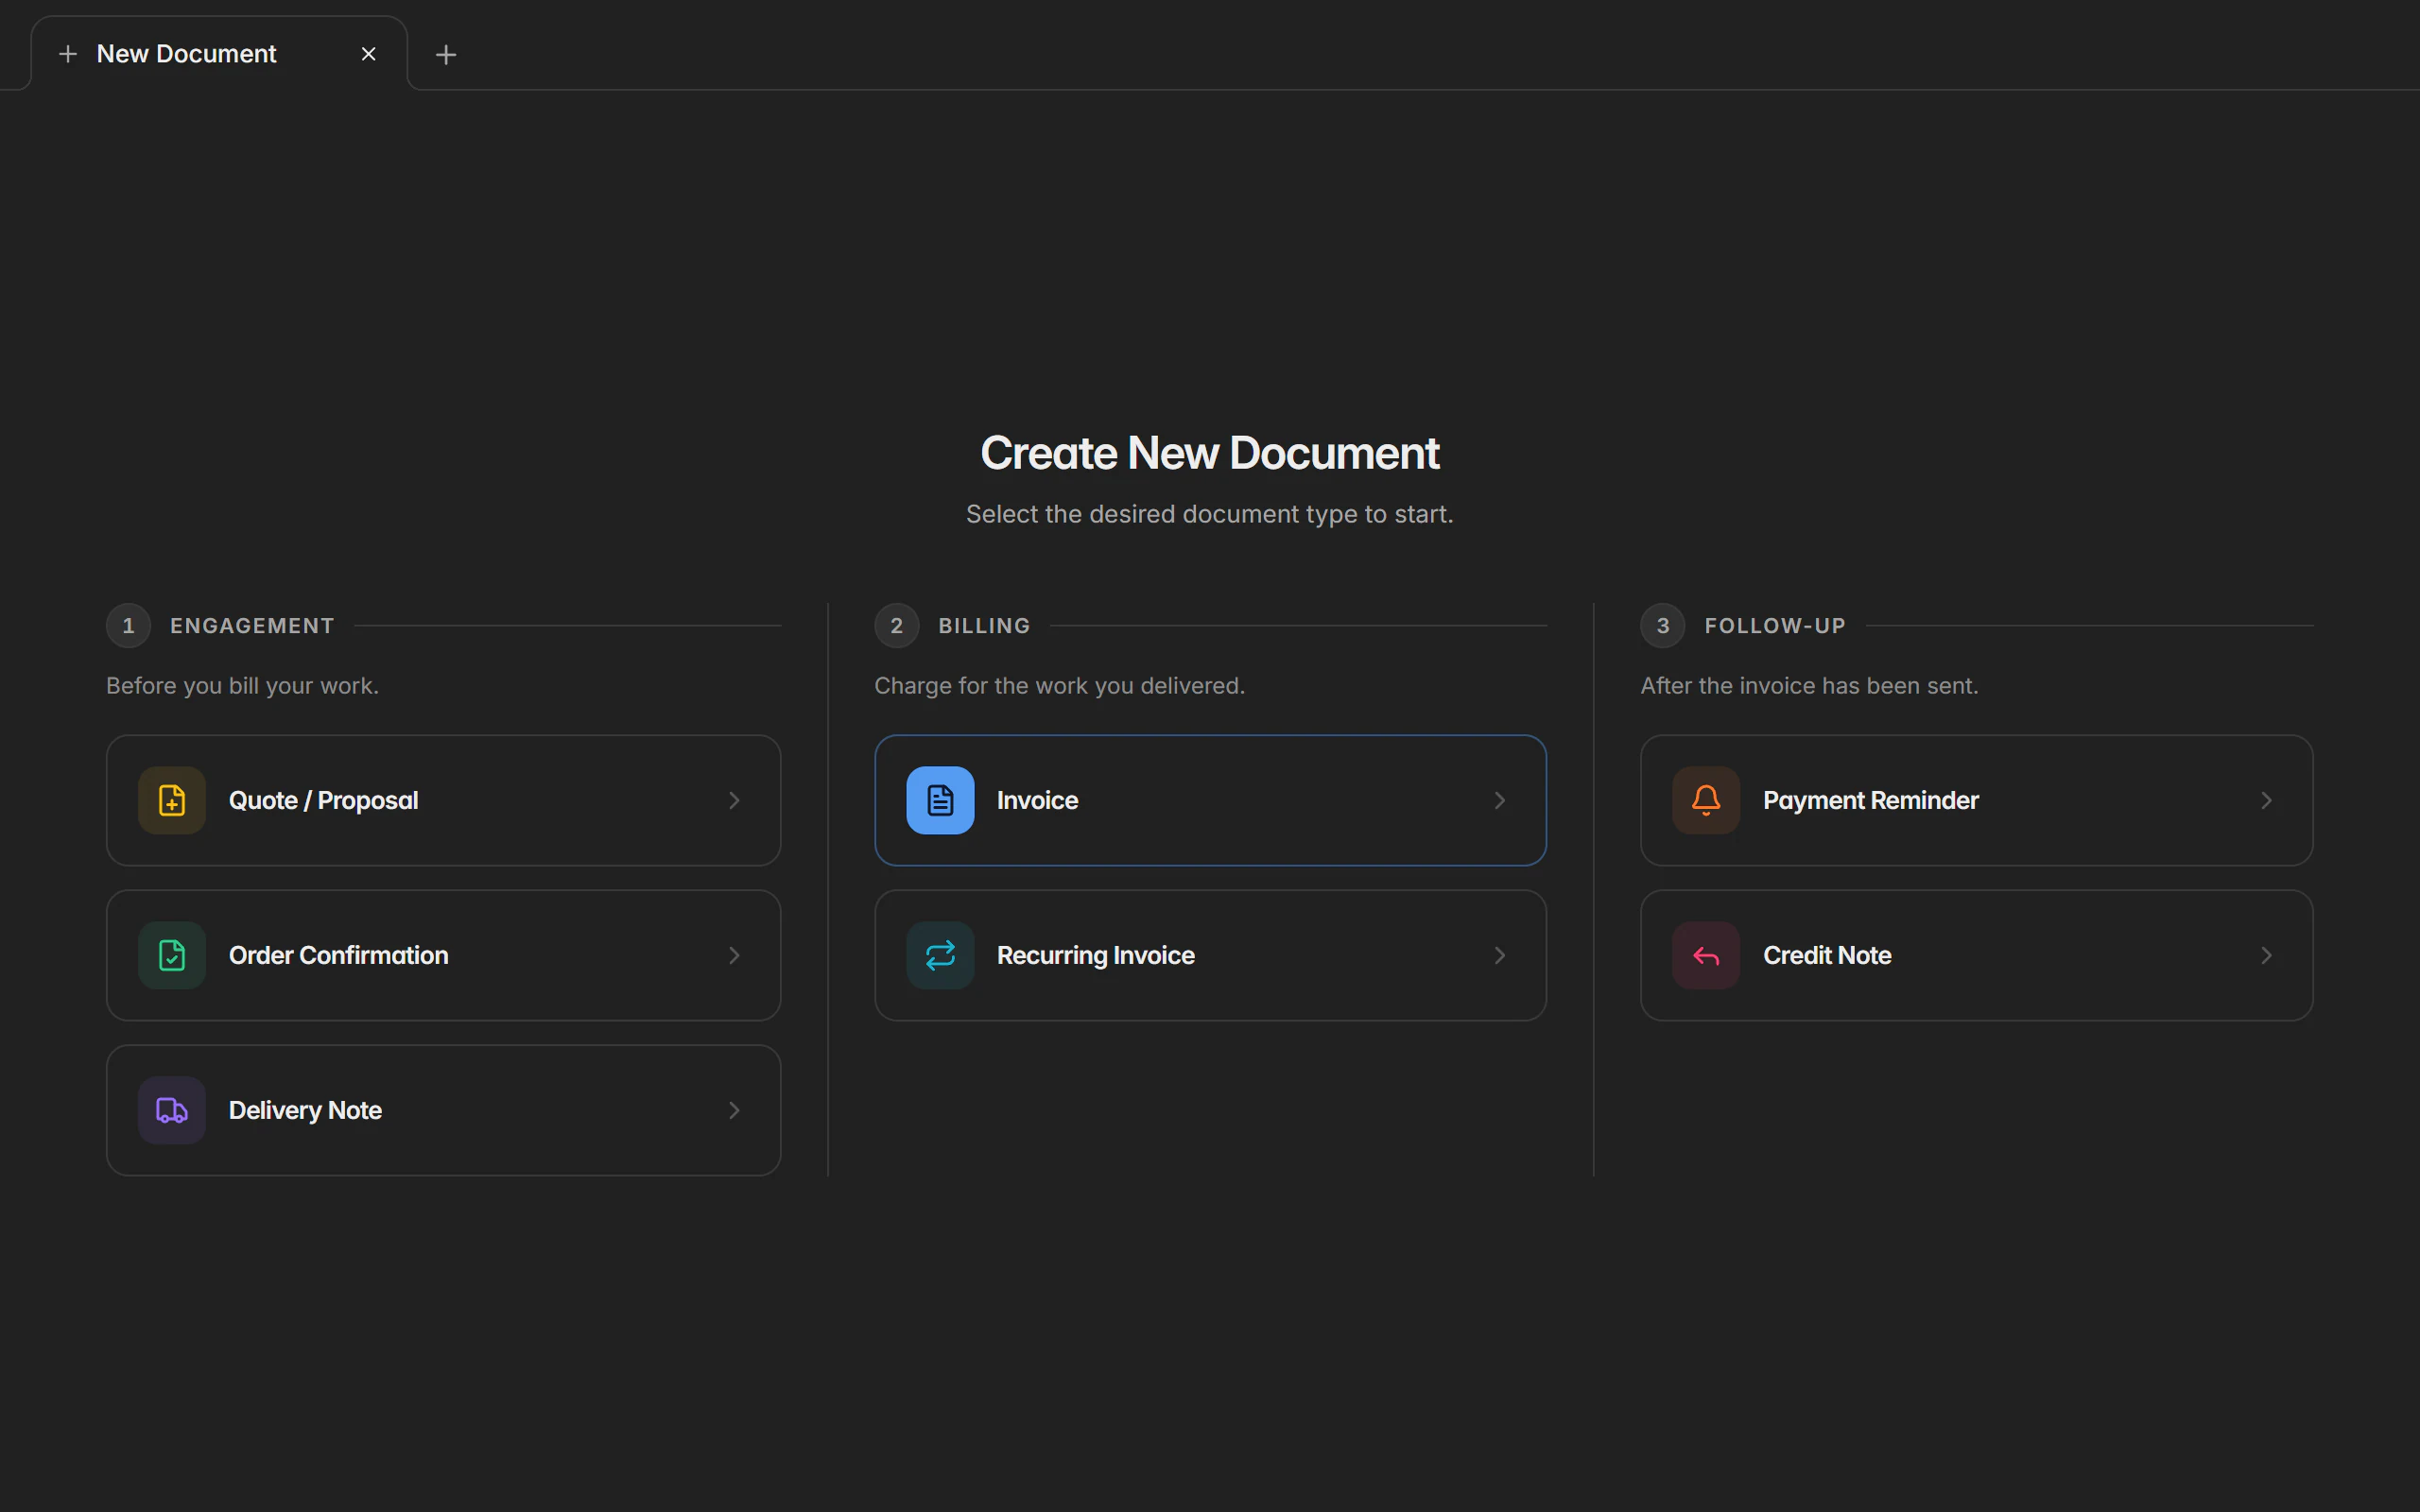The image size is (2420, 1512).
Task: Click the pink Credit Note return-arrow icon
Action: 1706,955
